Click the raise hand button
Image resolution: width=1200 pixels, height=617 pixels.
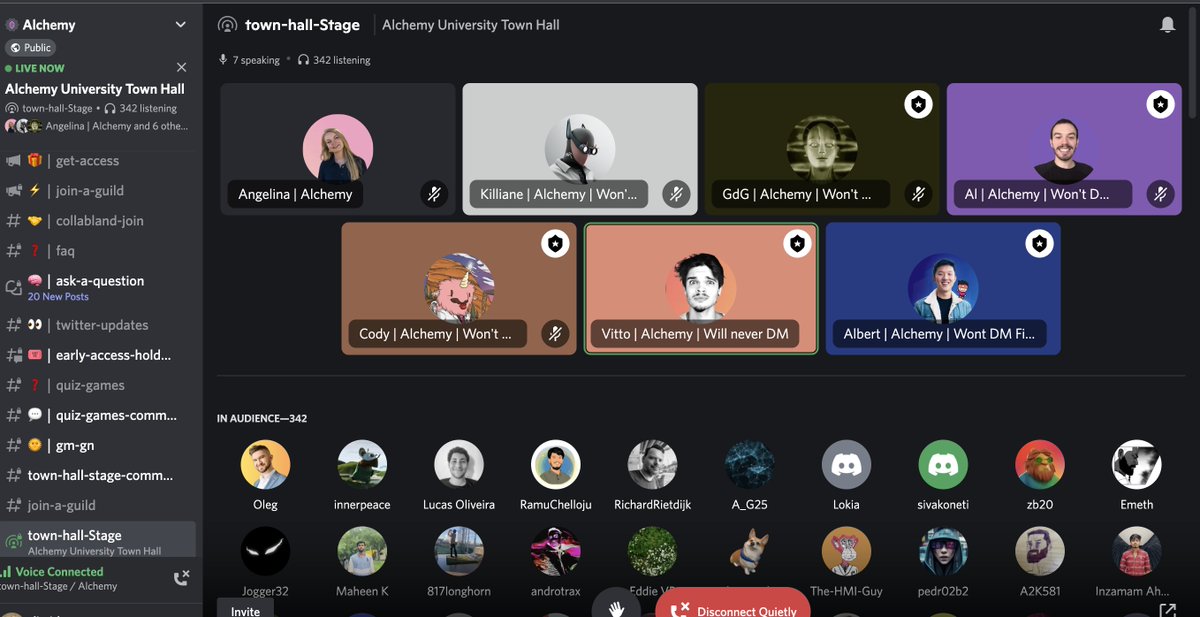coord(617,604)
